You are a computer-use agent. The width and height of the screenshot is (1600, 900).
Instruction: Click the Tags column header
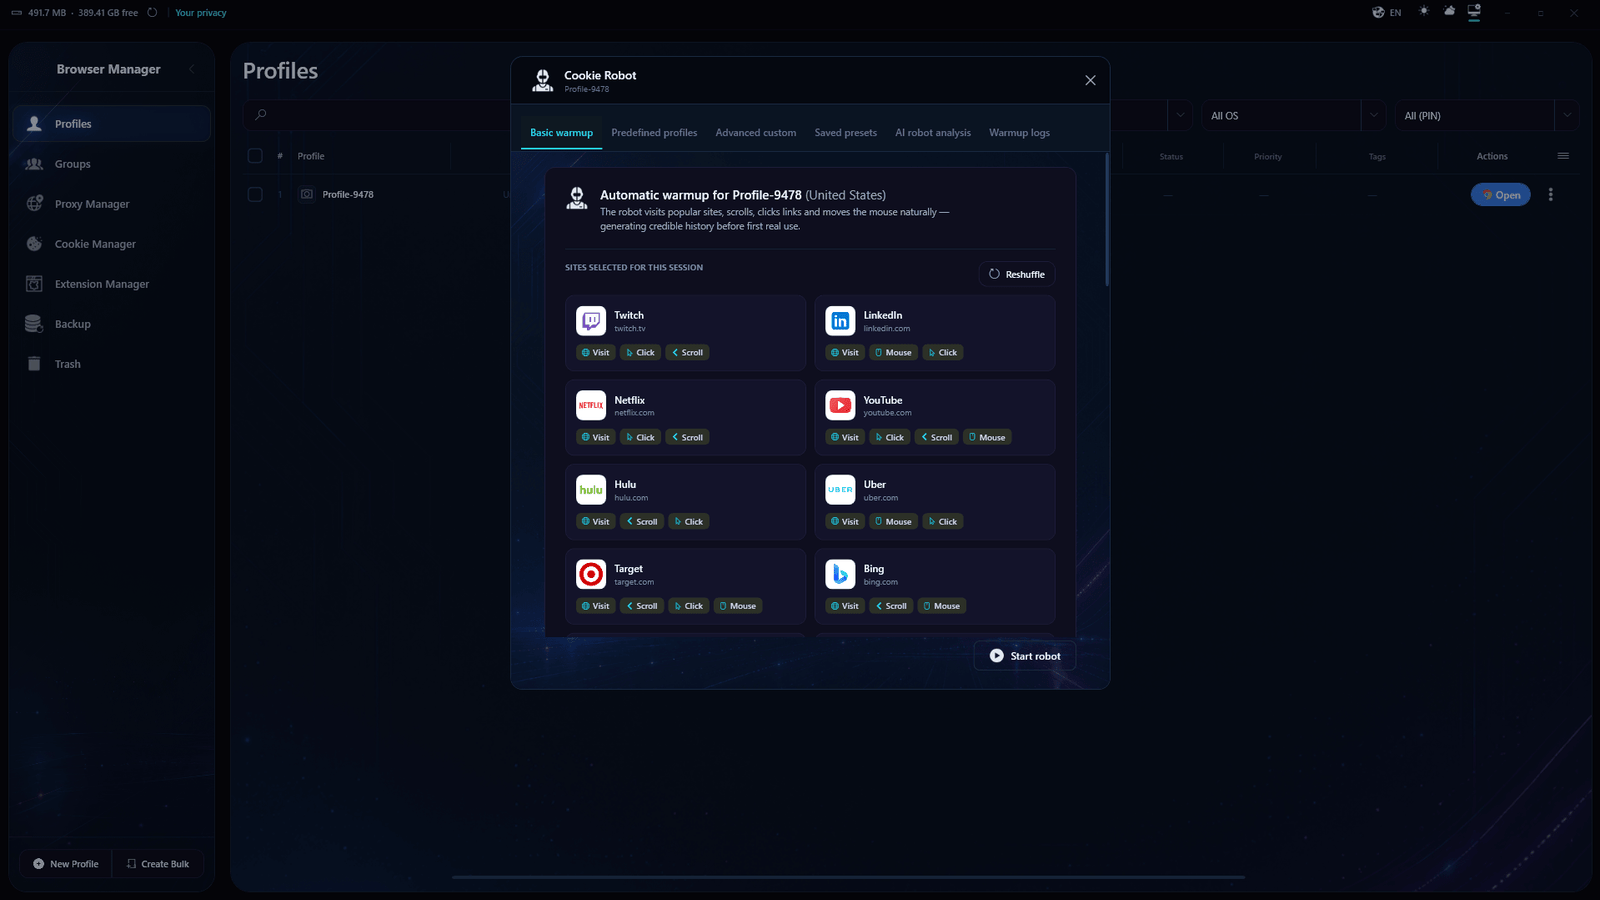pyautogui.click(x=1377, y=157)
